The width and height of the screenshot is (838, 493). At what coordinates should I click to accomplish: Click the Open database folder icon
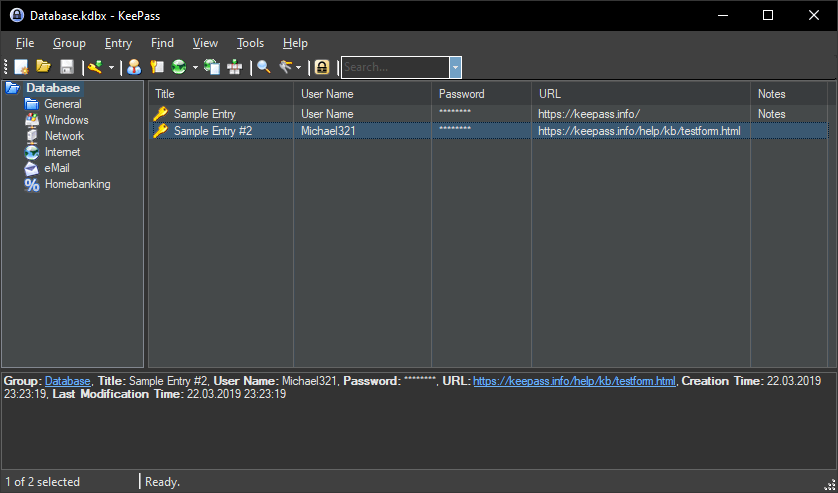(43, 67)
